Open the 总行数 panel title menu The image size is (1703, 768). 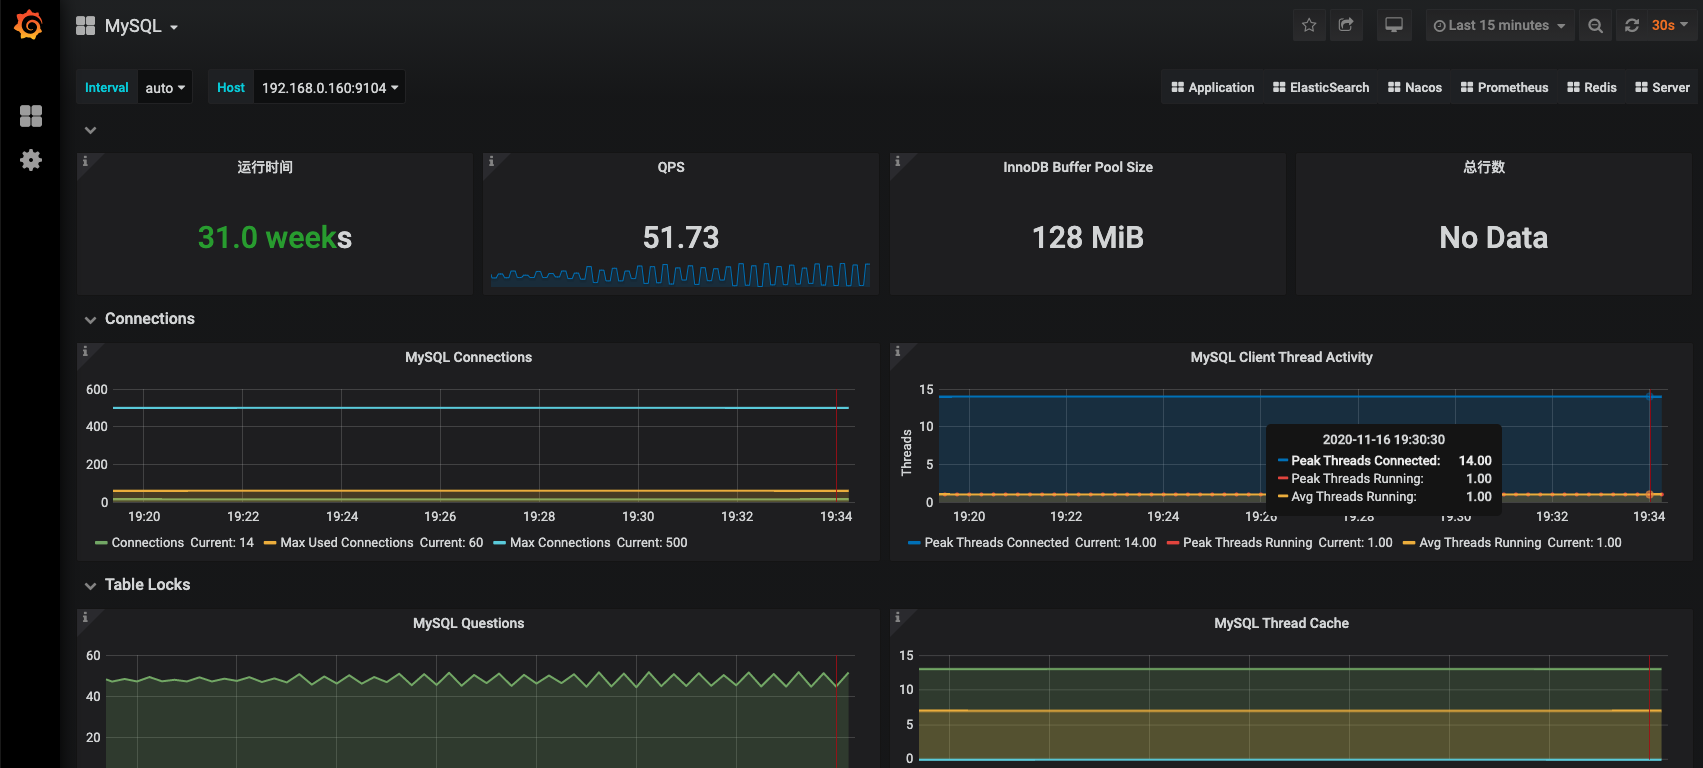click(x=1484, y=167)
